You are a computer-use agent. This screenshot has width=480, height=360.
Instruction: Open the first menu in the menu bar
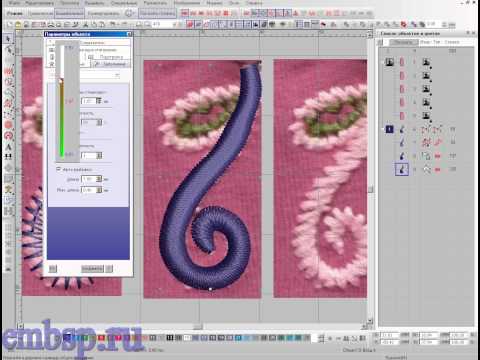pyautogui.click(x=14, y=3)
